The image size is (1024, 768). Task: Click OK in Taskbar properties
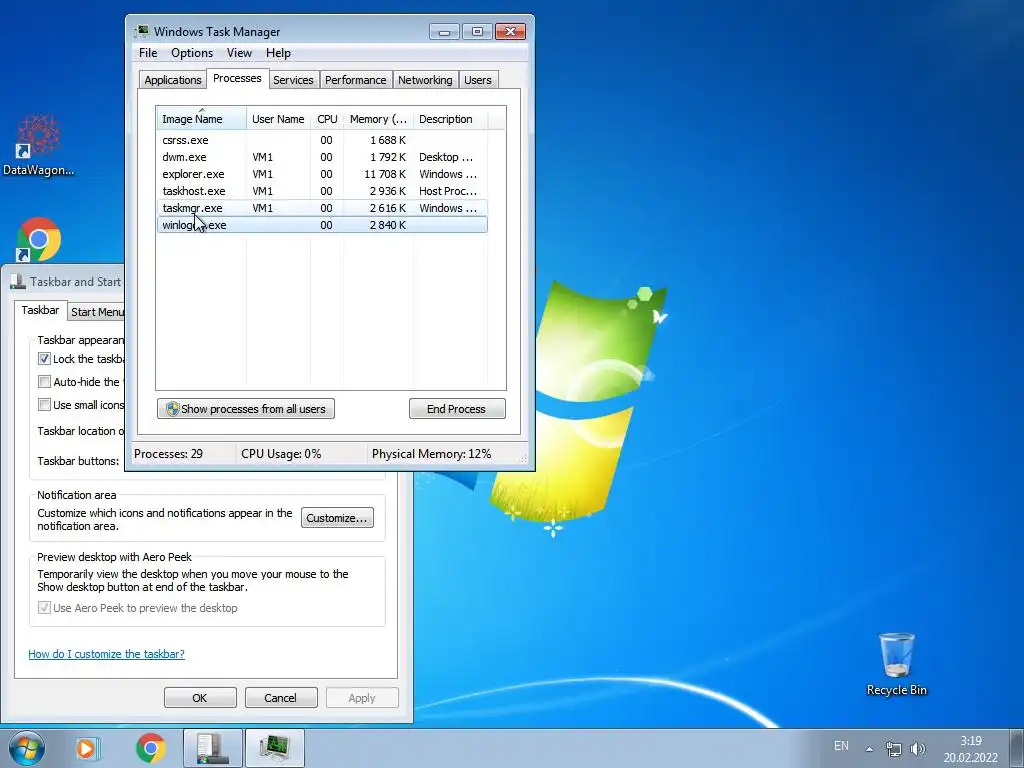[x=200, y=697]
